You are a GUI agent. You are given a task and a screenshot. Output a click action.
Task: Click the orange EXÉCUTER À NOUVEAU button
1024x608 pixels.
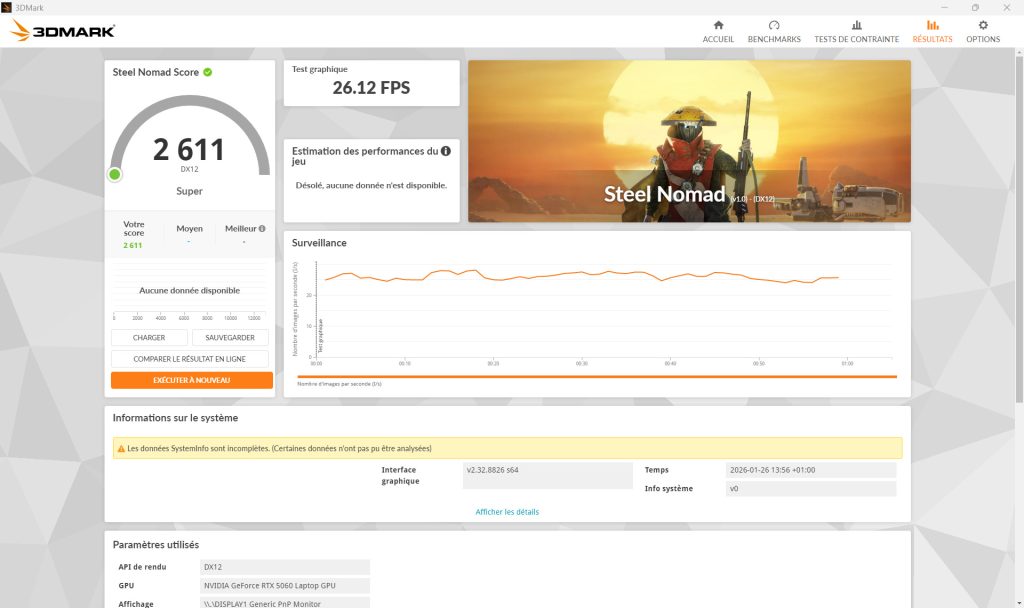tap(191, 380)
